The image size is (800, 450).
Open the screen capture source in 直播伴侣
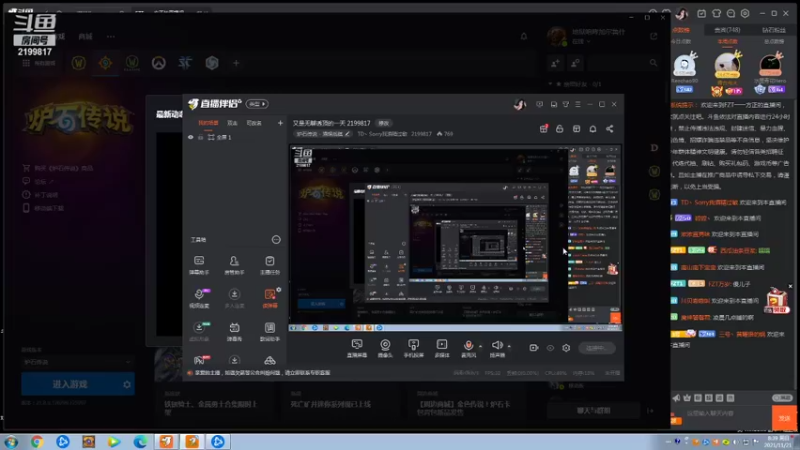coord(357,348)
